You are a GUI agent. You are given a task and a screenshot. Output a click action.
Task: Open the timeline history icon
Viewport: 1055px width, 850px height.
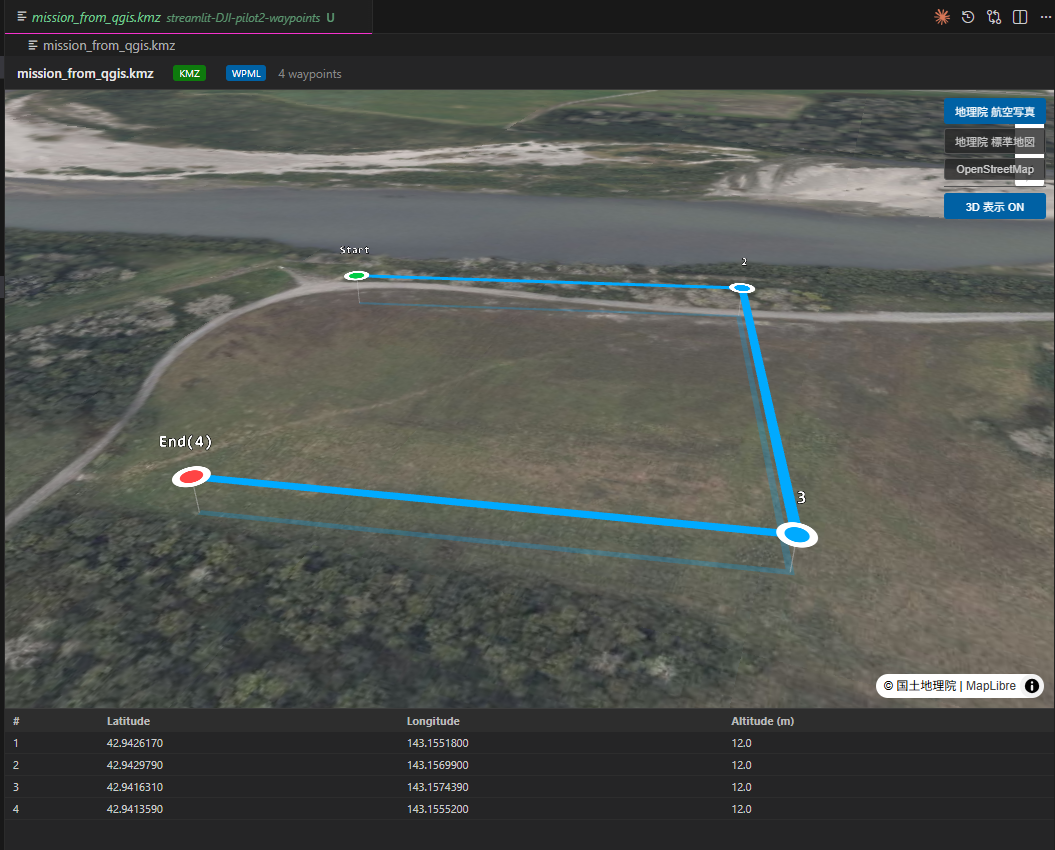click(x=968, y=17)
